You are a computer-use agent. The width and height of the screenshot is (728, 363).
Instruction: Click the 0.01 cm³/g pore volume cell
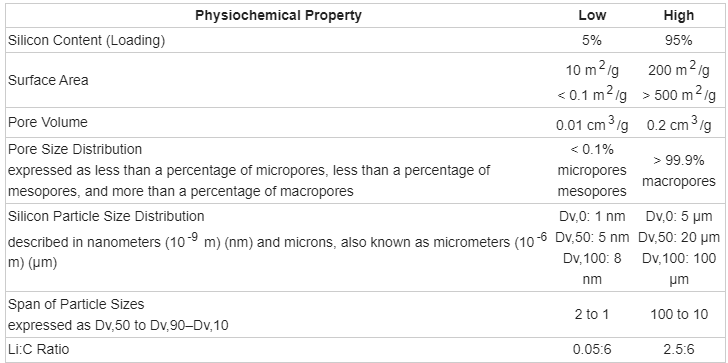click(x=592, y=124)
